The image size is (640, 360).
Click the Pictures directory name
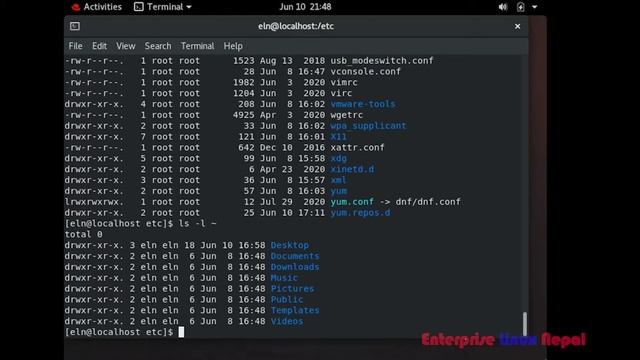(x=293, y=289)
